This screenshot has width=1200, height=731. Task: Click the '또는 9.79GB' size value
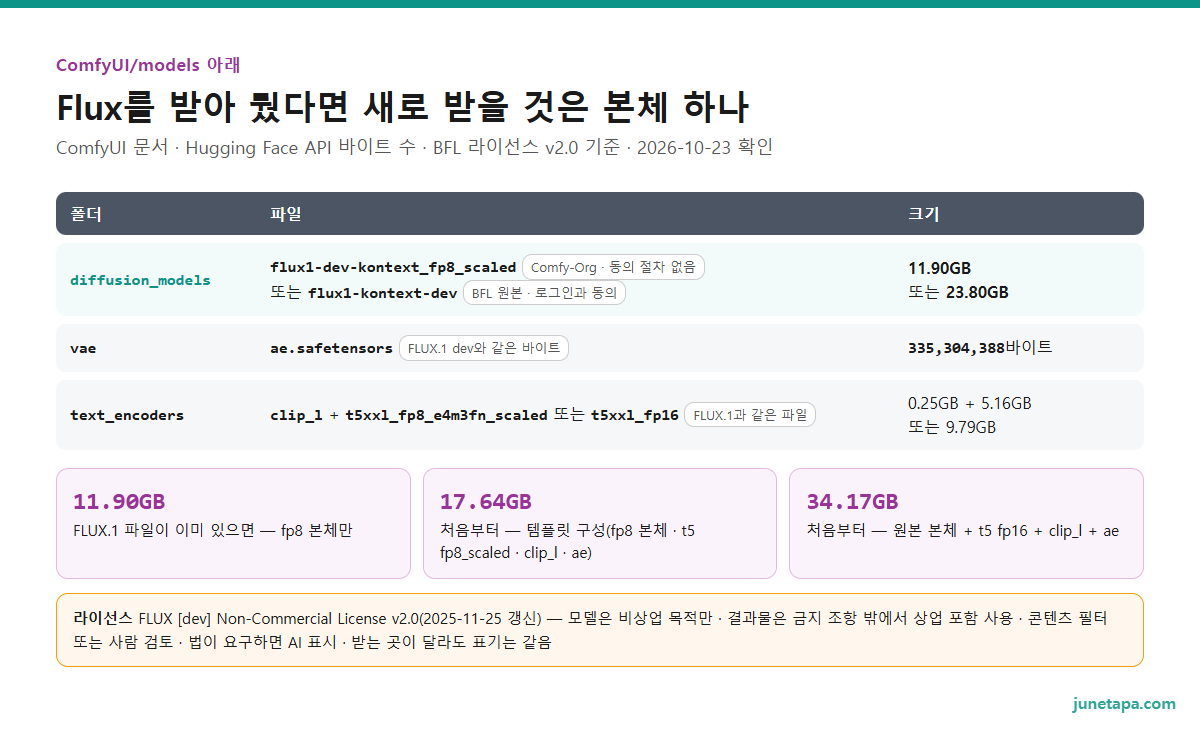click(951, 427)
